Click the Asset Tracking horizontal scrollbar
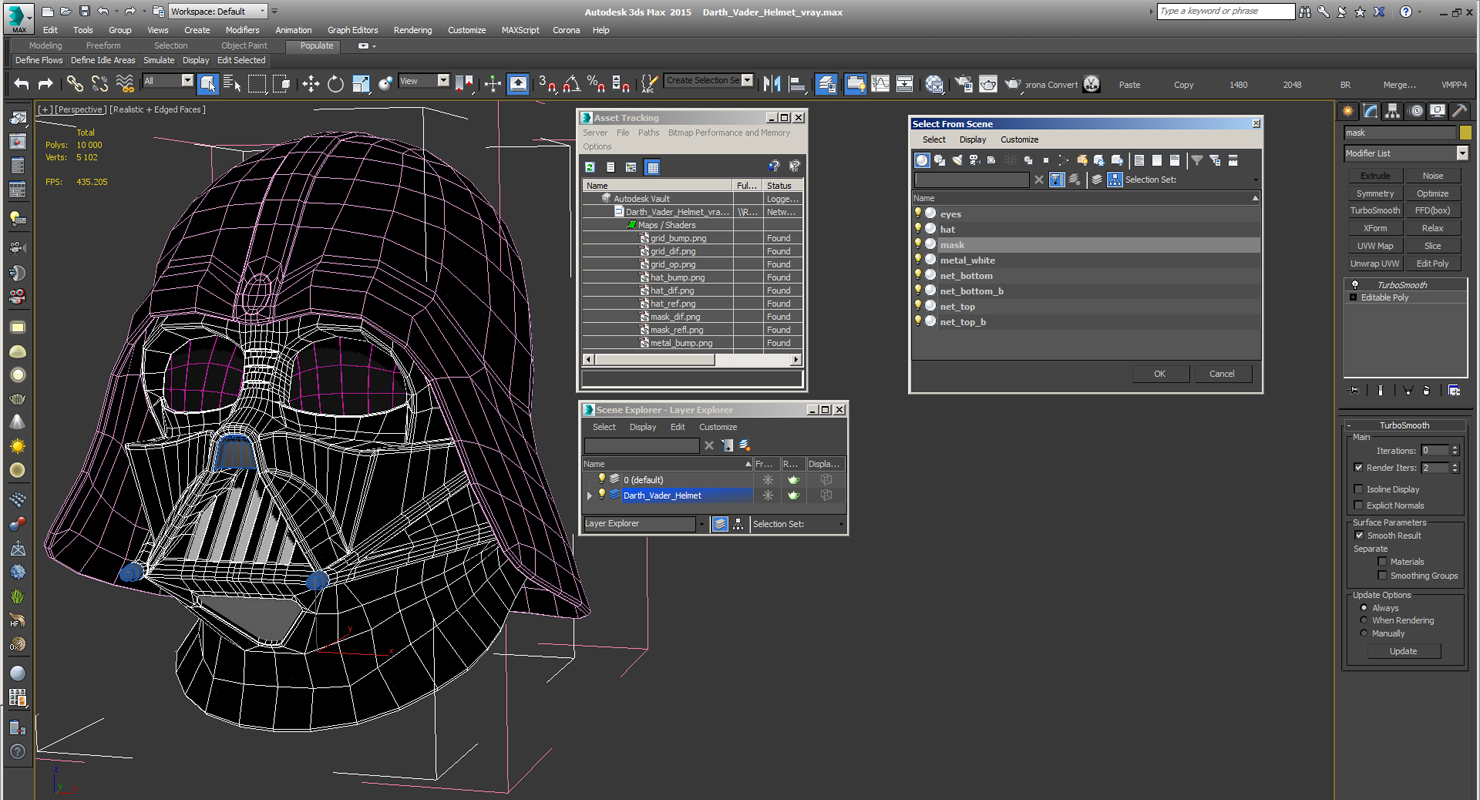1480x800 pixels. pos(692,359)
